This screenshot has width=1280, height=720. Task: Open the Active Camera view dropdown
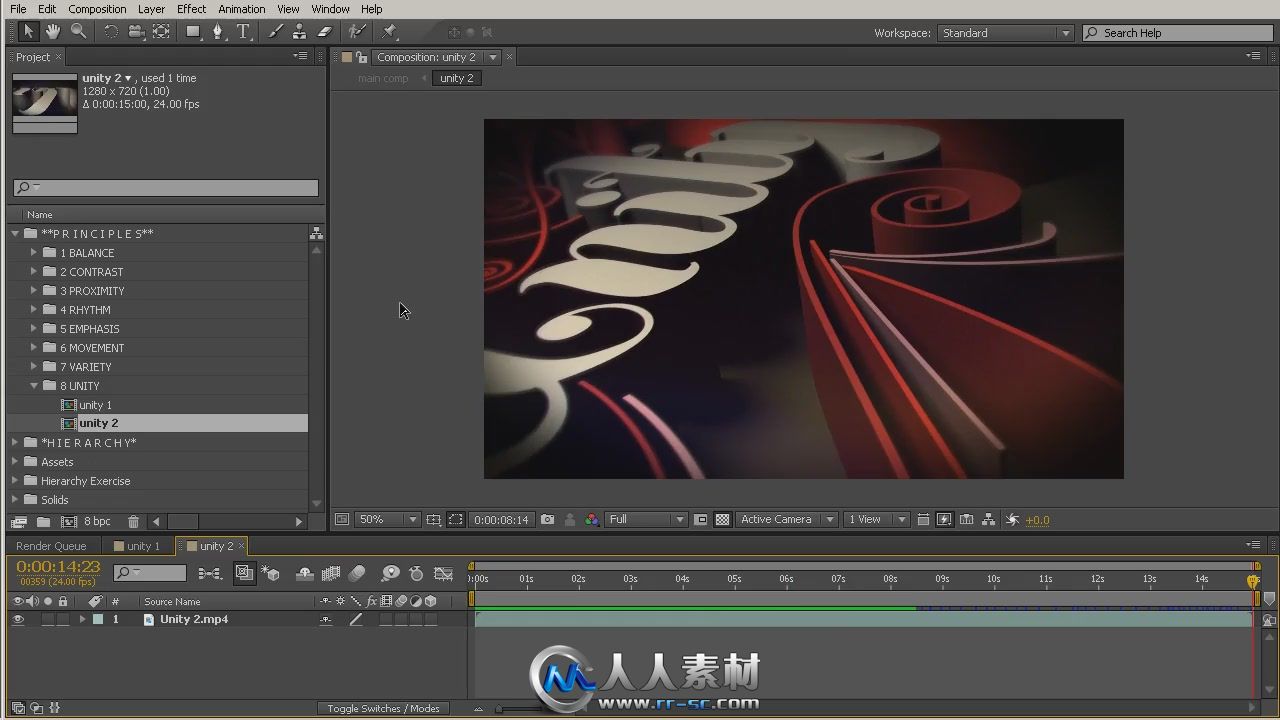787,519
